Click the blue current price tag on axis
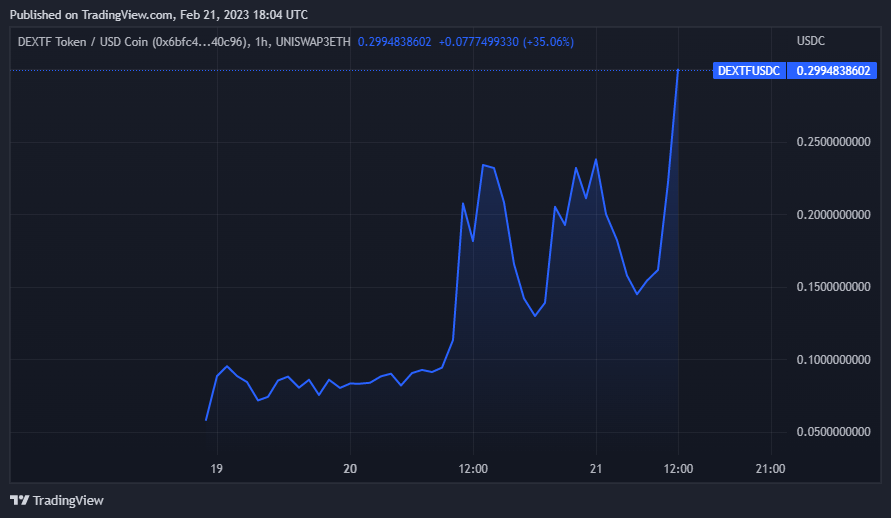The image size is (891, 518). (x=836, y=70)
